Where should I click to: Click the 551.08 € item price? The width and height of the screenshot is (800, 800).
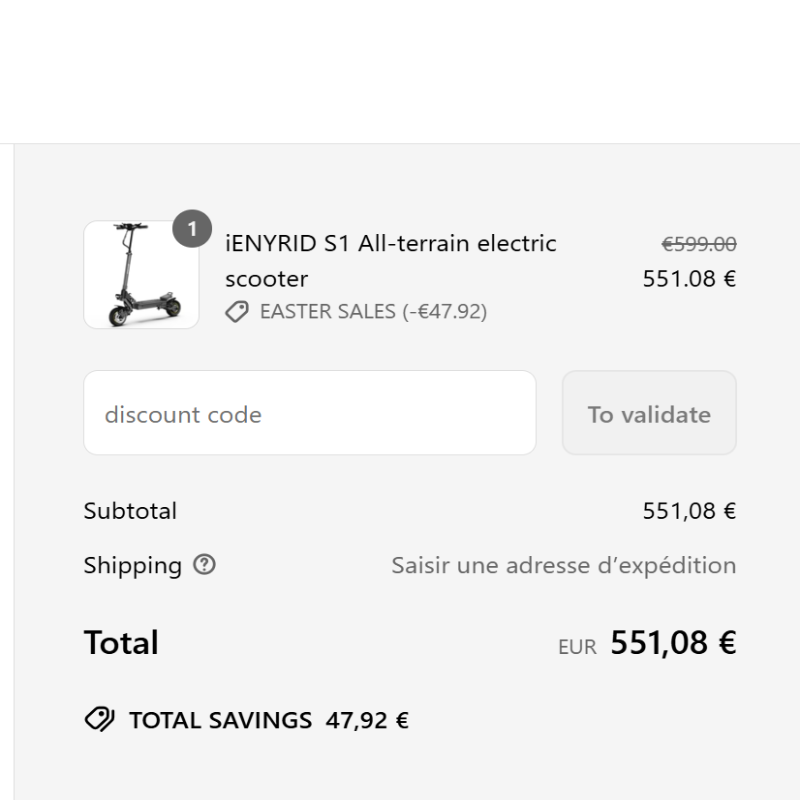click(x=689, y=279)
